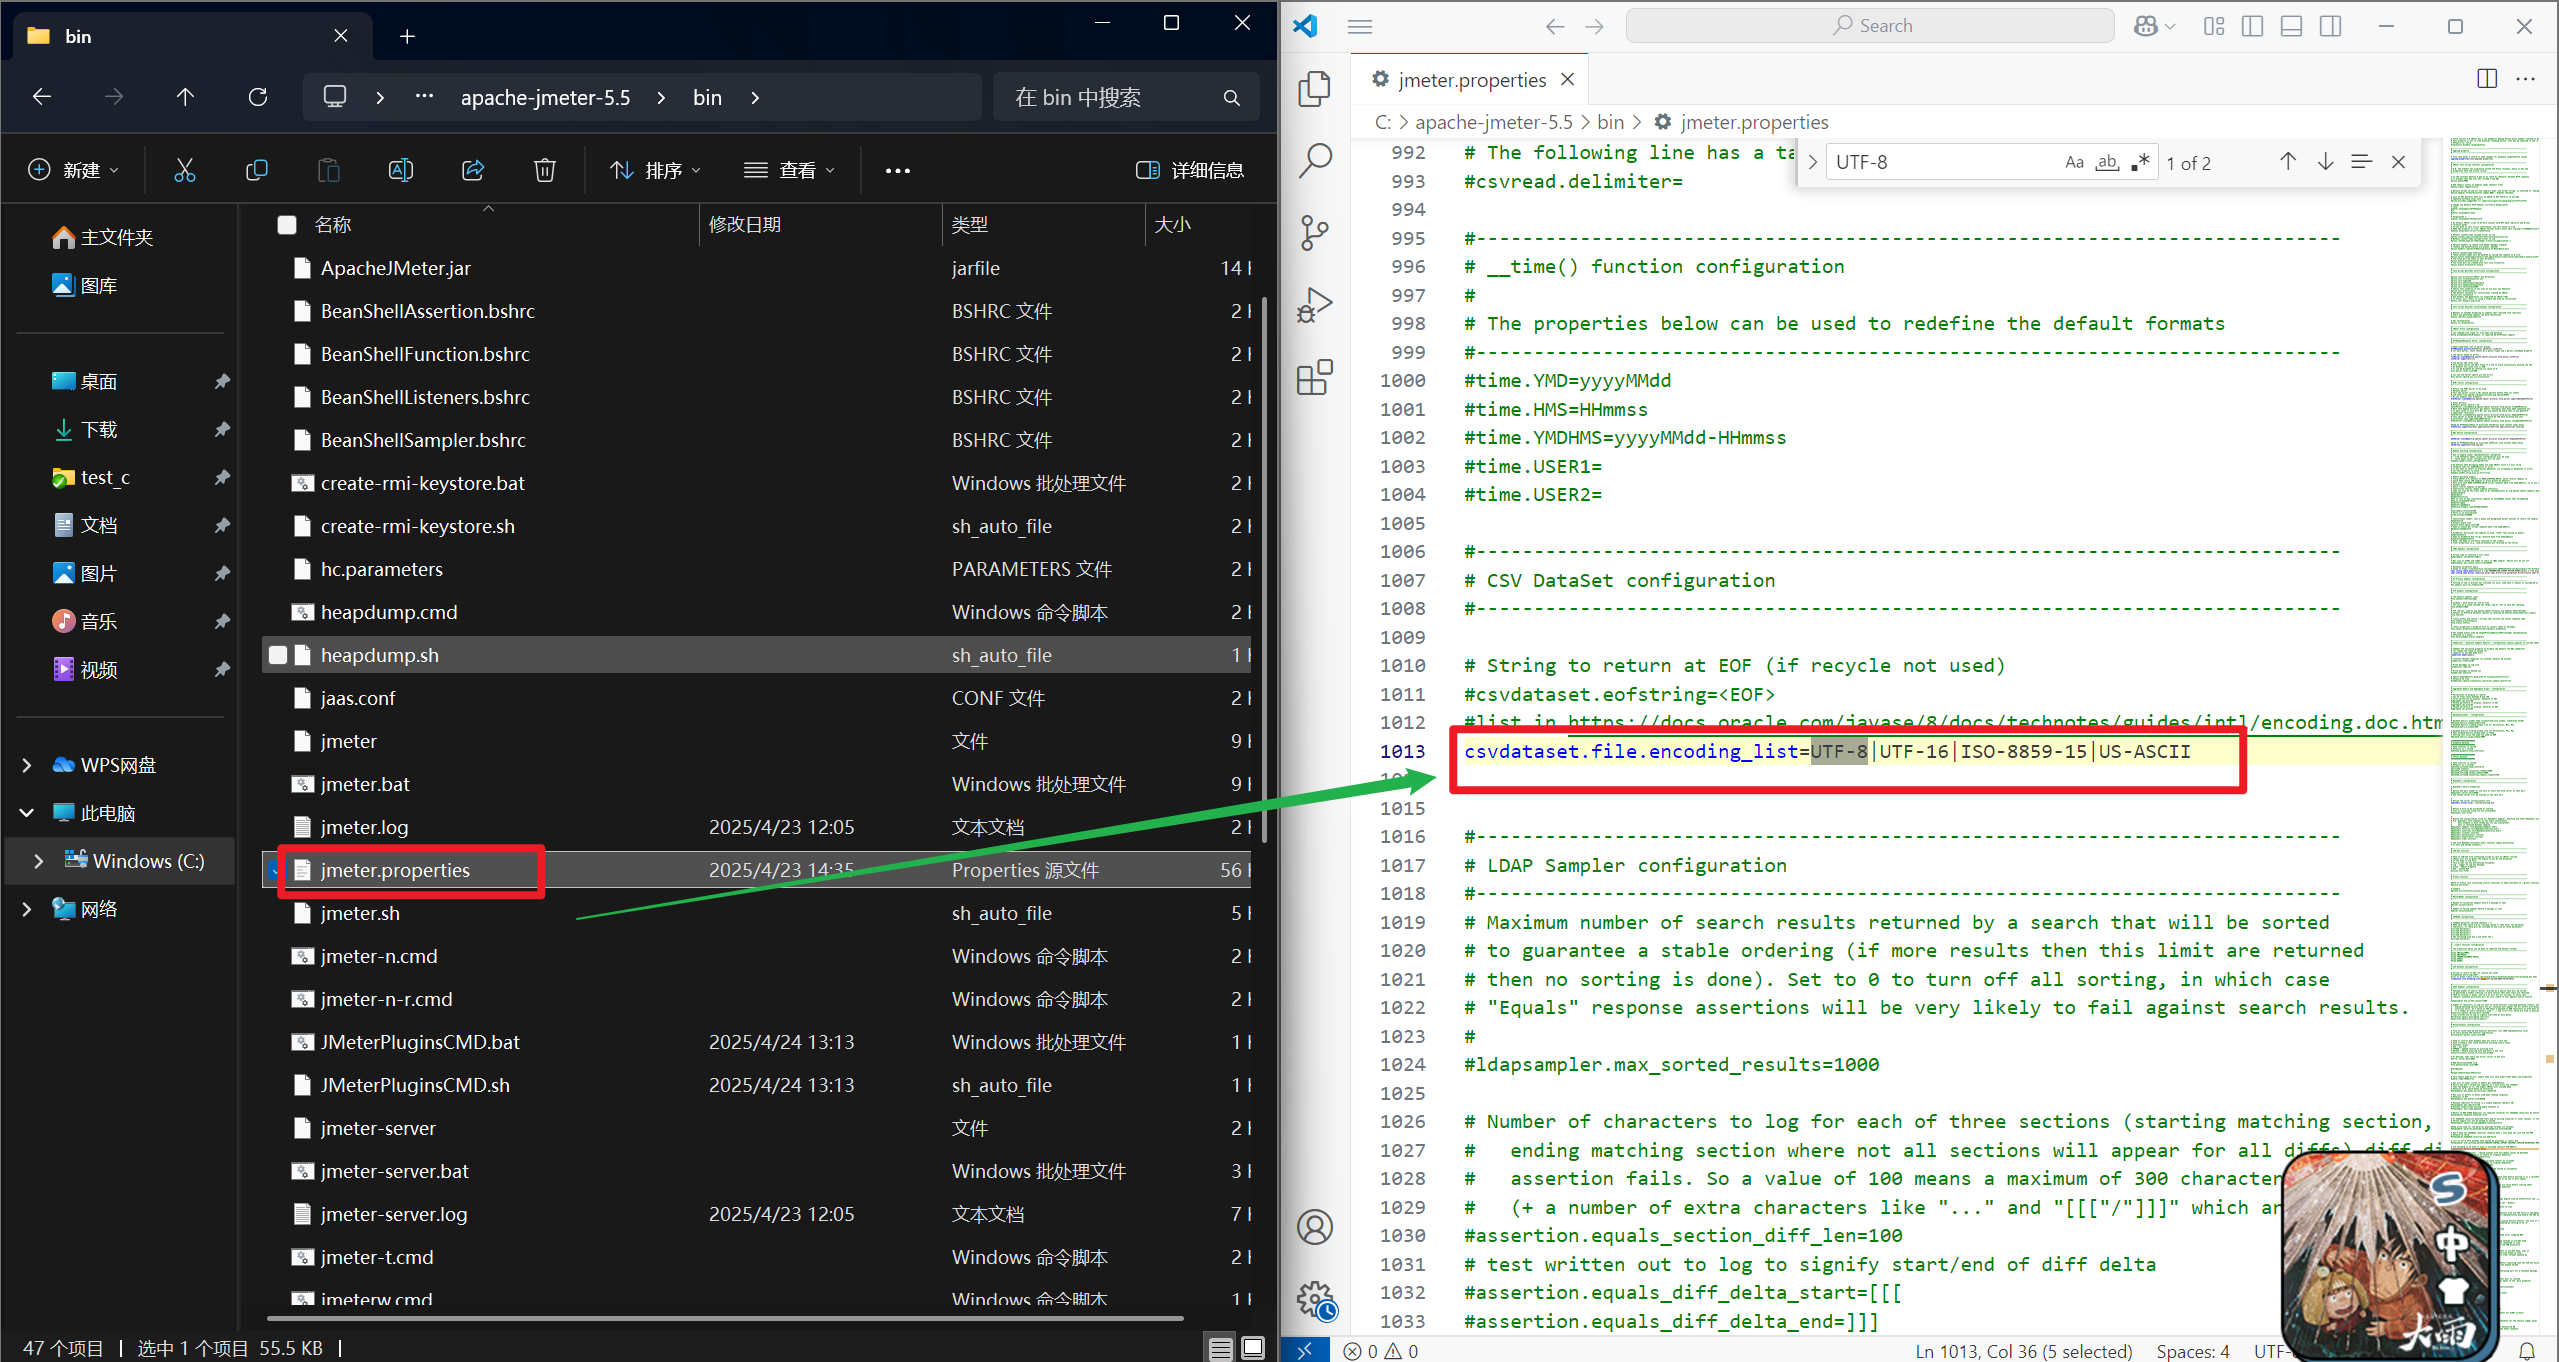This screenshot has height=1362, width=2559.
Task: Open Extensions view in activity bar
Action: pyautogui.click(x=1314, y=378)
